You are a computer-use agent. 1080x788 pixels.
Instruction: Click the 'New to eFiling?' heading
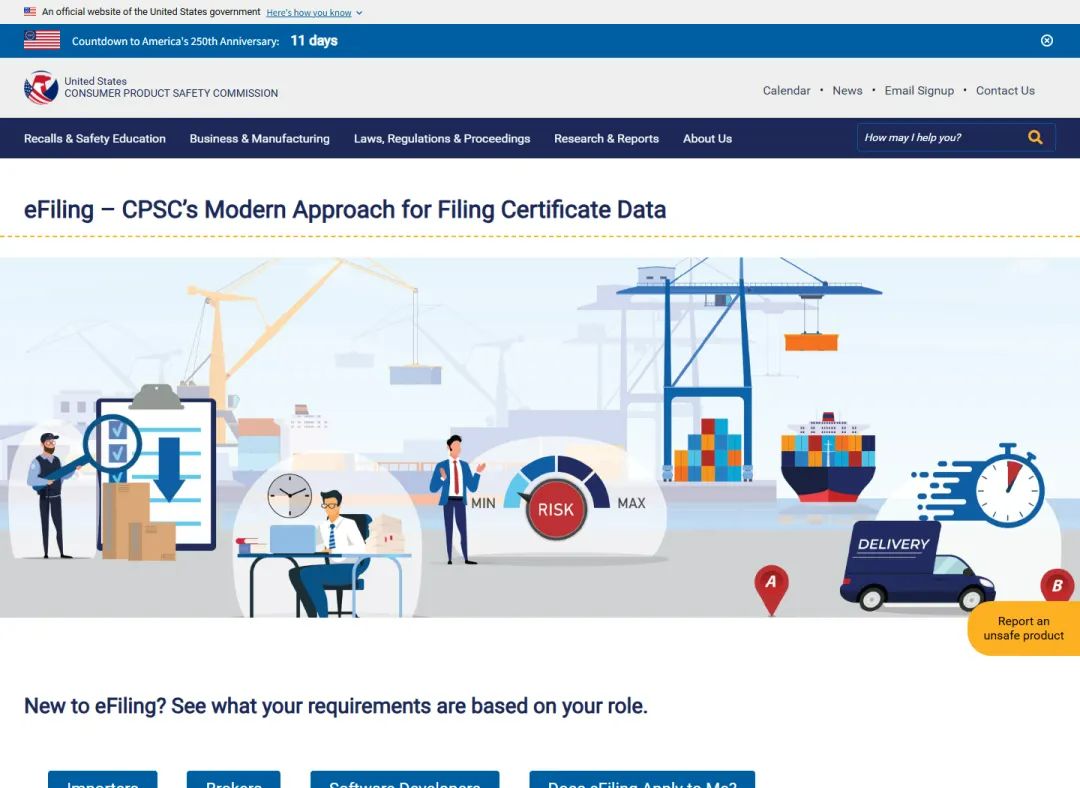tap(335, 706)
